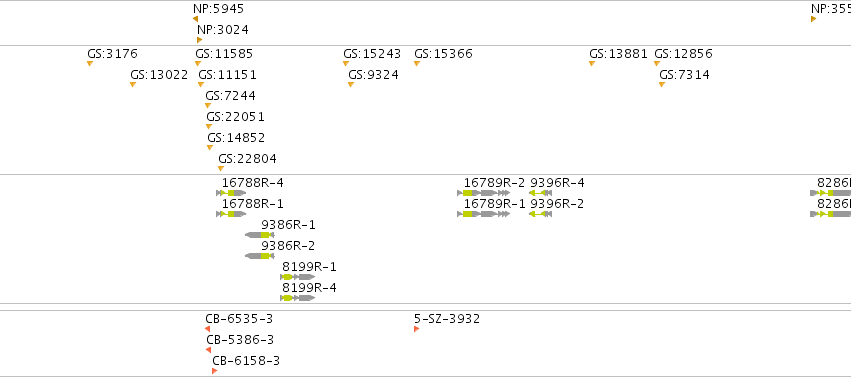
Task: Open the 16789R-1 label
Action: pyautogui.click(x=494, y=204)
